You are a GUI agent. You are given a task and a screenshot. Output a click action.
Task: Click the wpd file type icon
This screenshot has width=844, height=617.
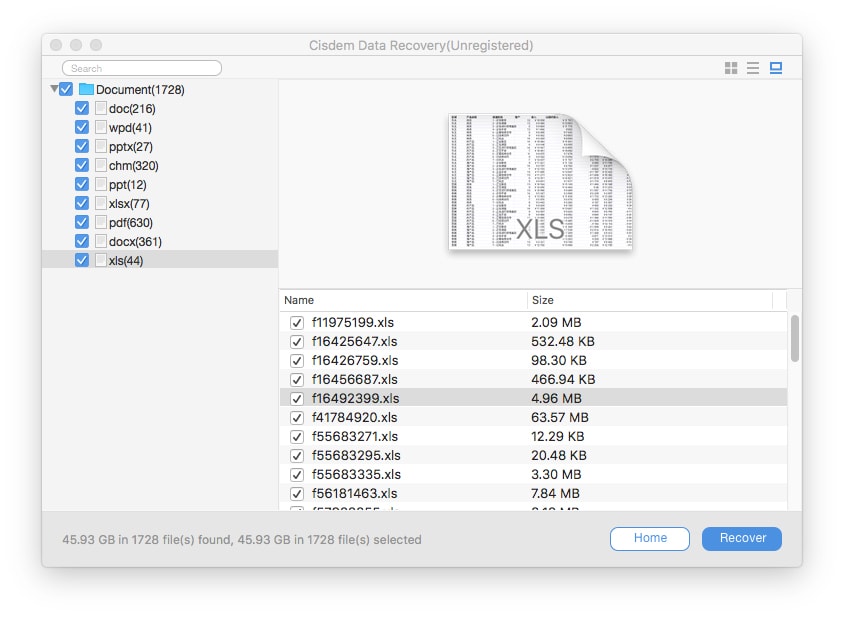(101, 127)
